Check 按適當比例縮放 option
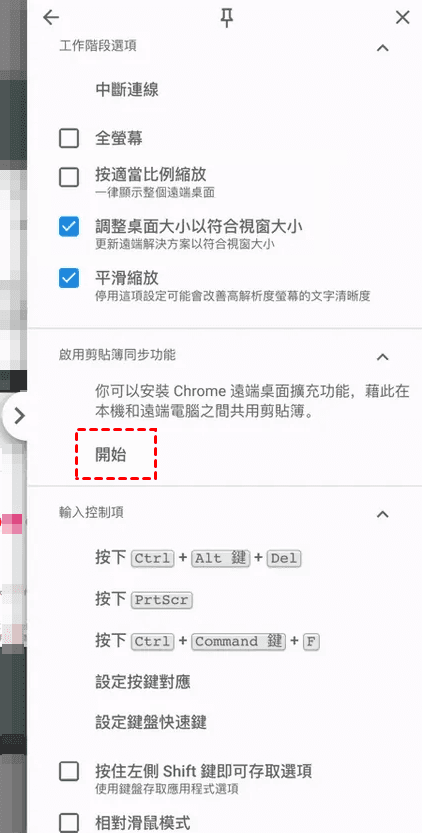Viewport: 422px width, 833px height. pyautogui.click(x=69, y=176)
